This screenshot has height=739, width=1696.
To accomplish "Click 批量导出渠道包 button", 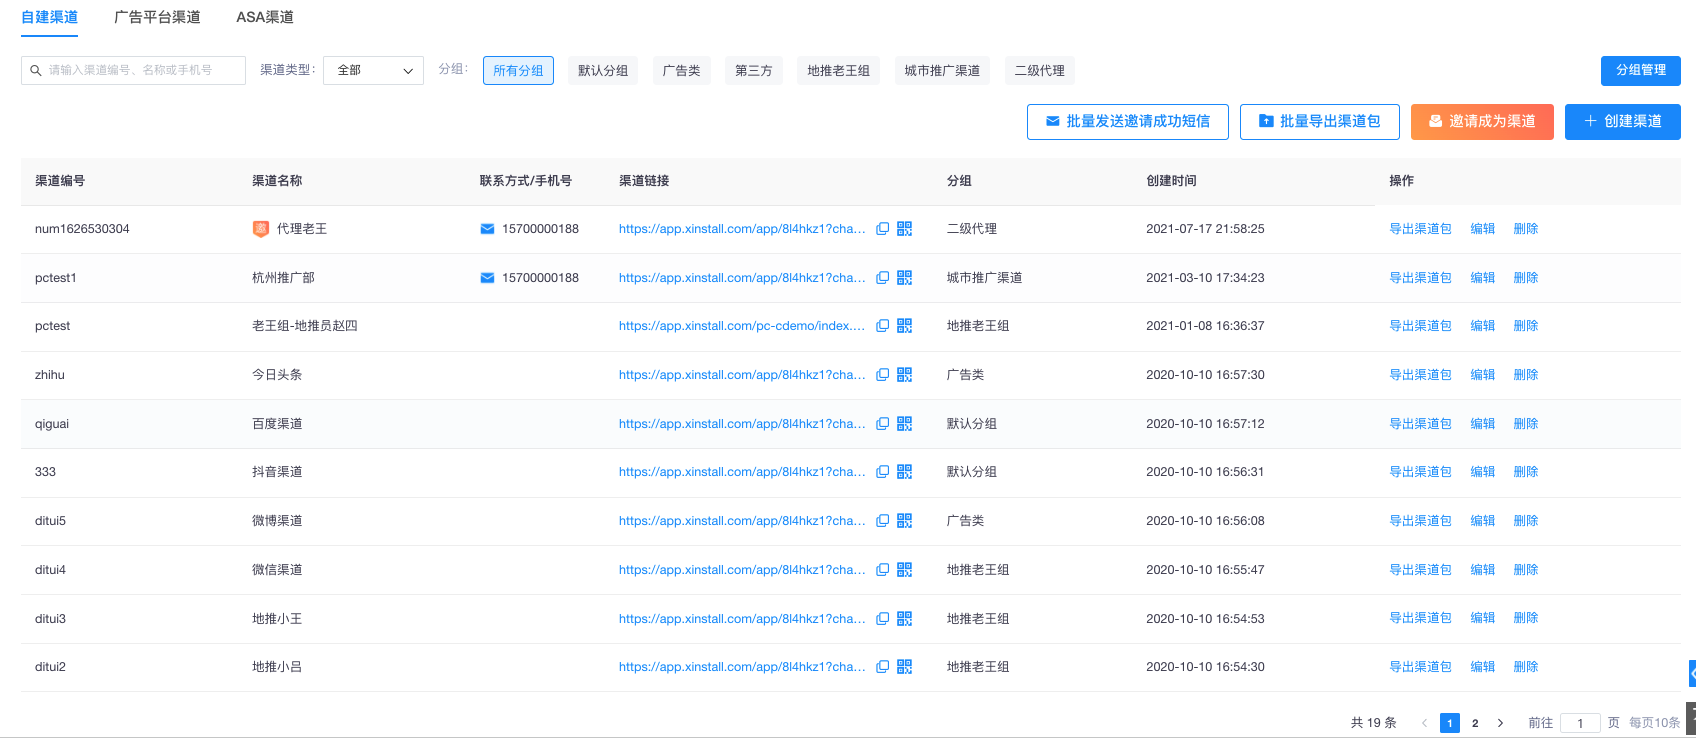I will coord(1319,121).
